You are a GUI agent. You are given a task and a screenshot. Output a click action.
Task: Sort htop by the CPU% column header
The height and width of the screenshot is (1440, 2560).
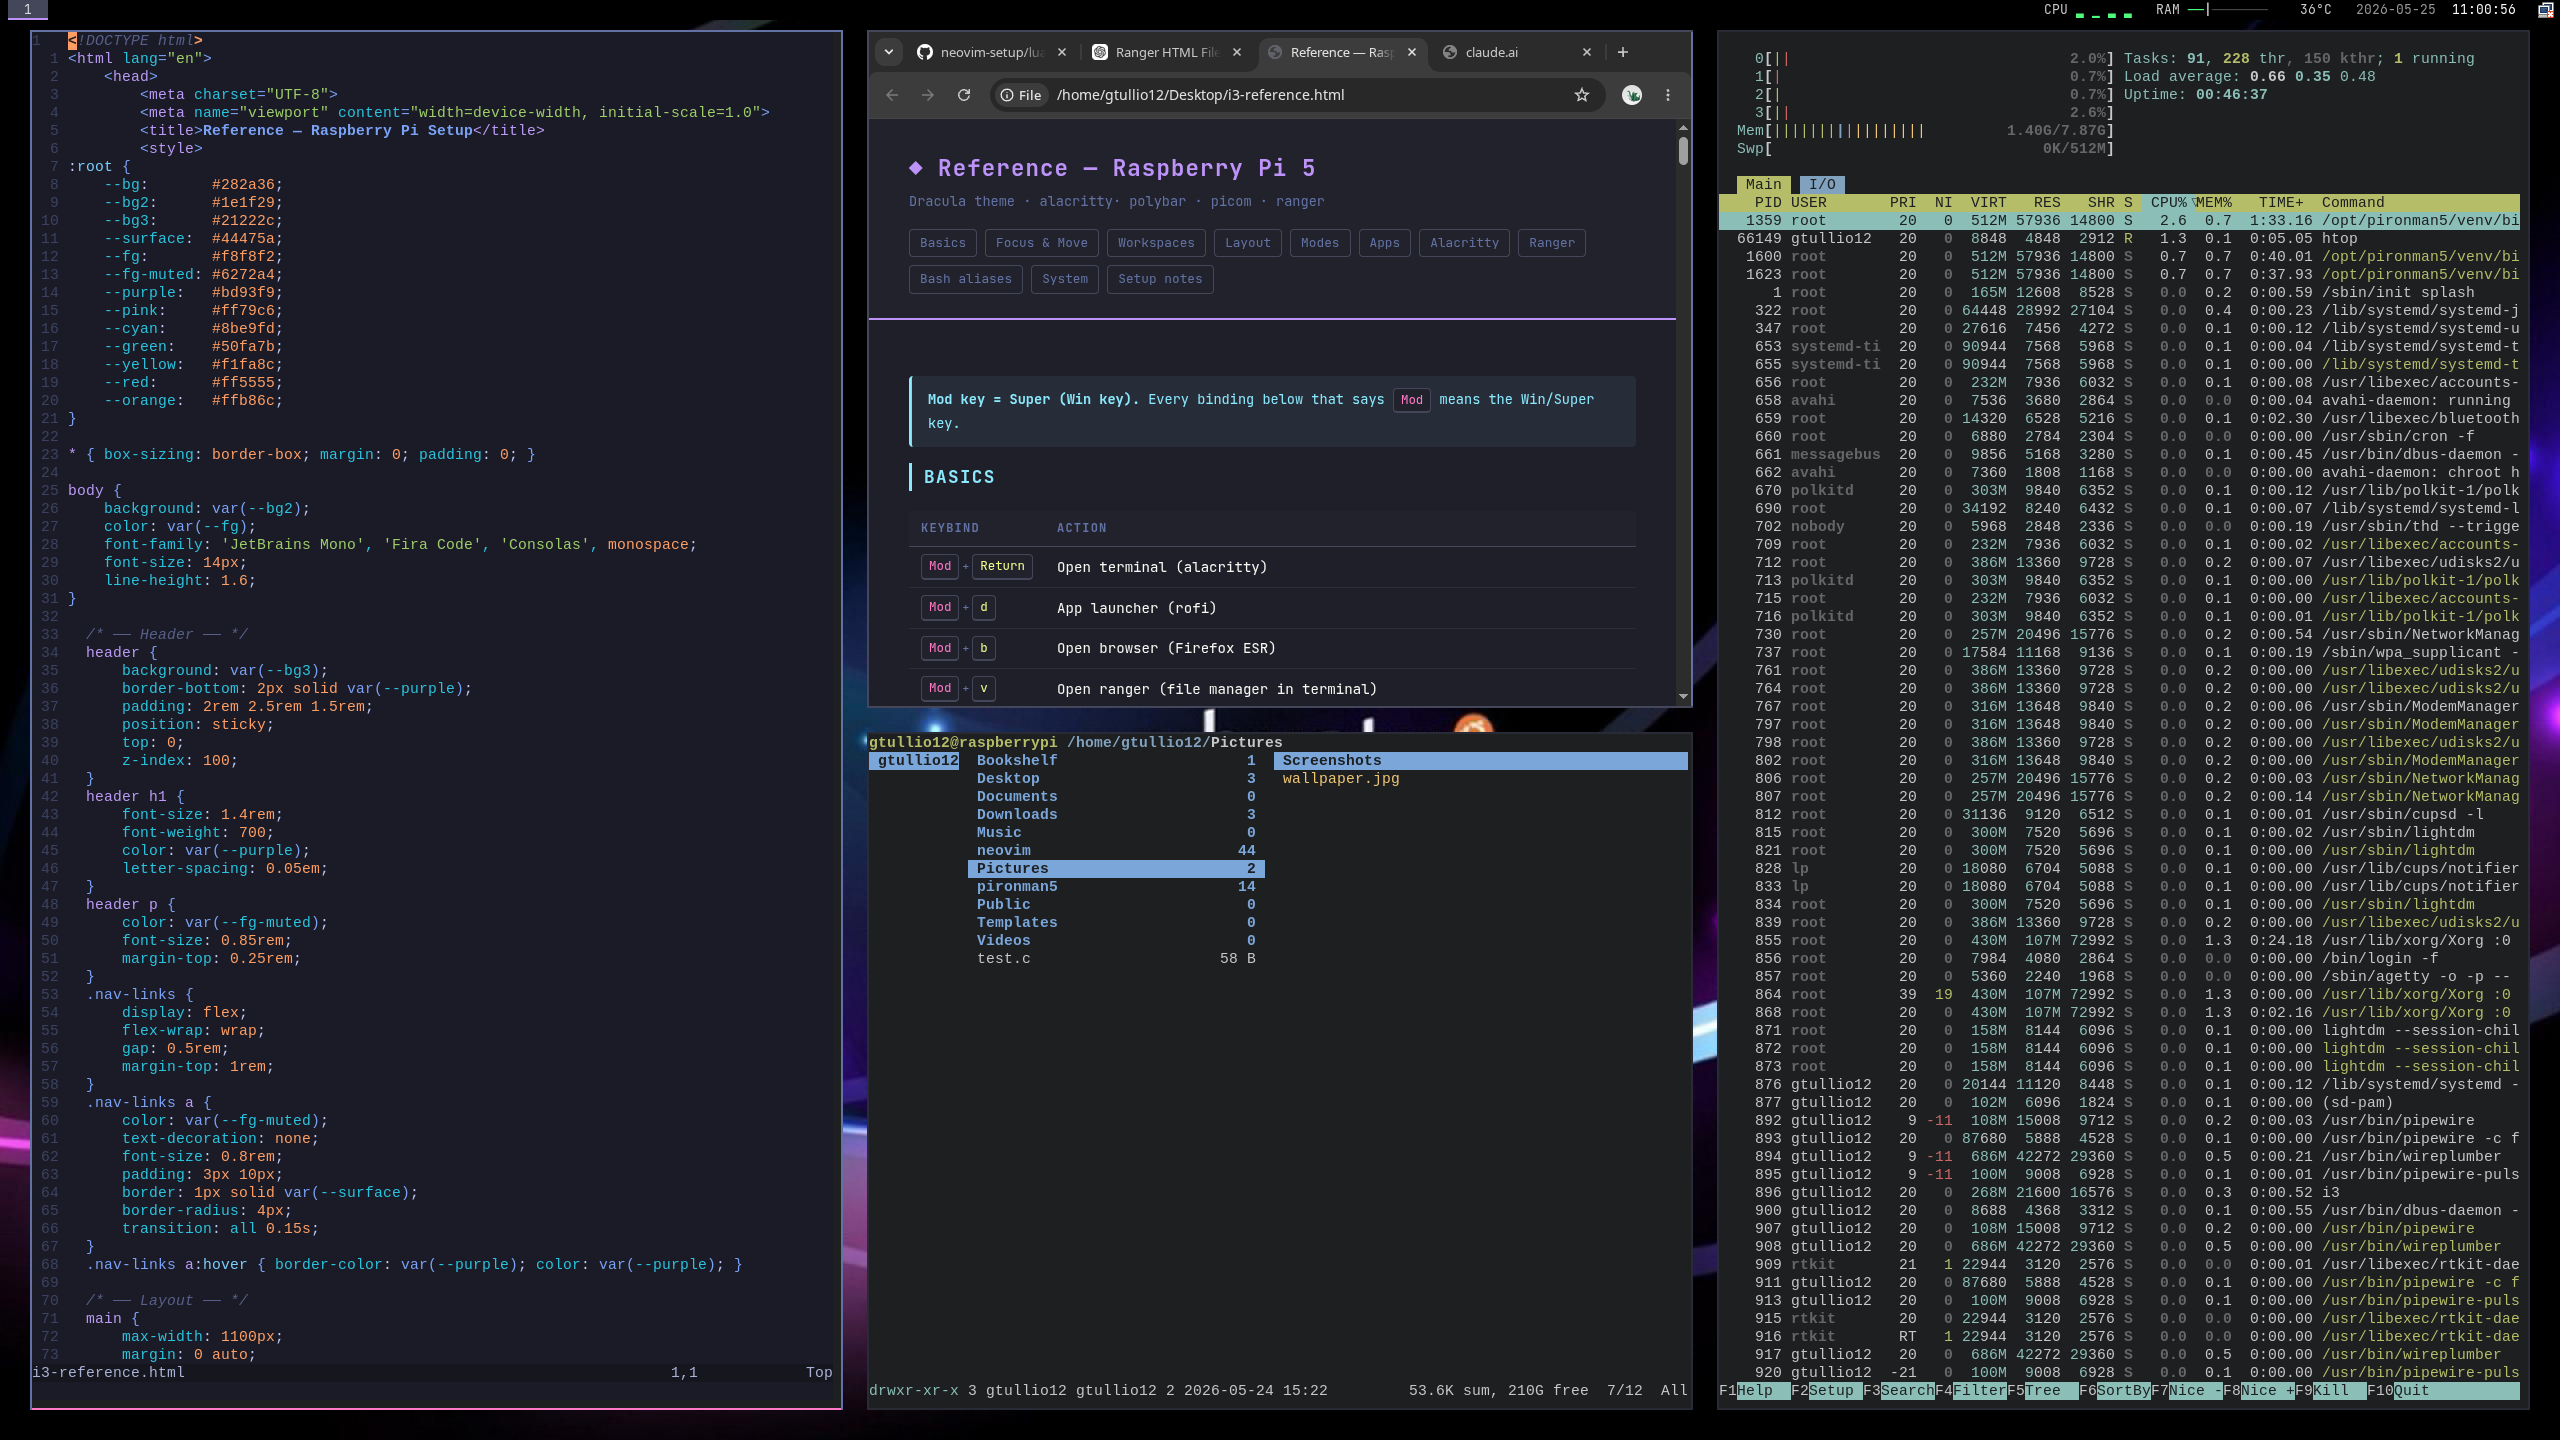pyautogui.click(x=2168, y=202)
